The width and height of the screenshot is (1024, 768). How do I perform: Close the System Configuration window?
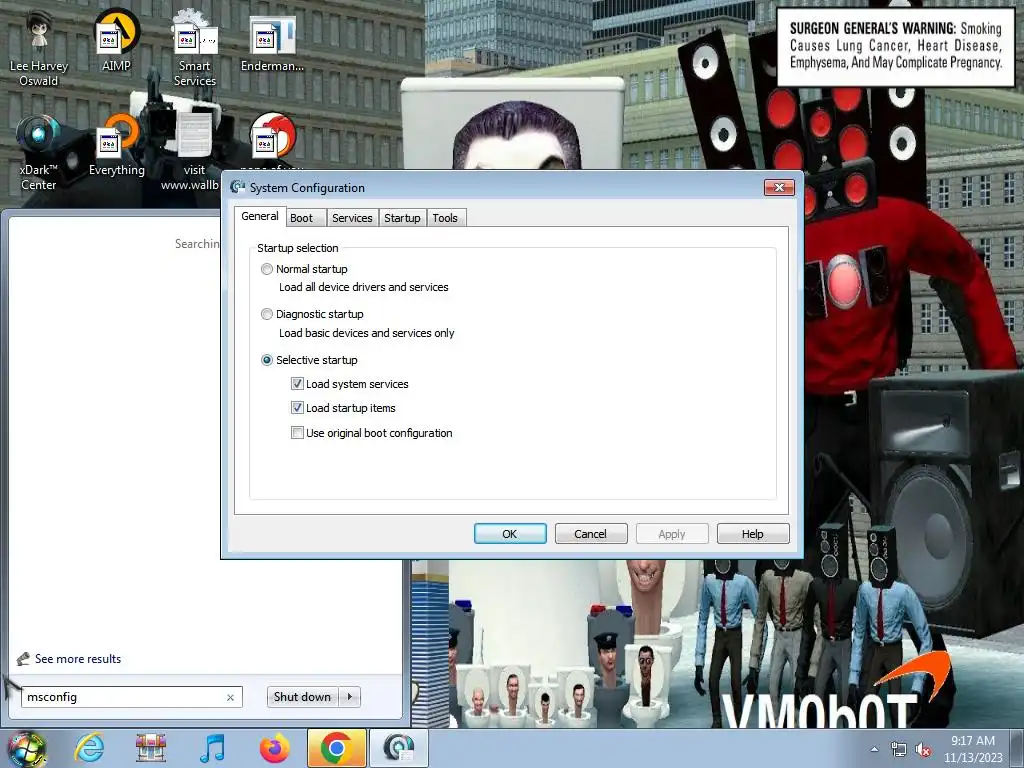point(779,187)
